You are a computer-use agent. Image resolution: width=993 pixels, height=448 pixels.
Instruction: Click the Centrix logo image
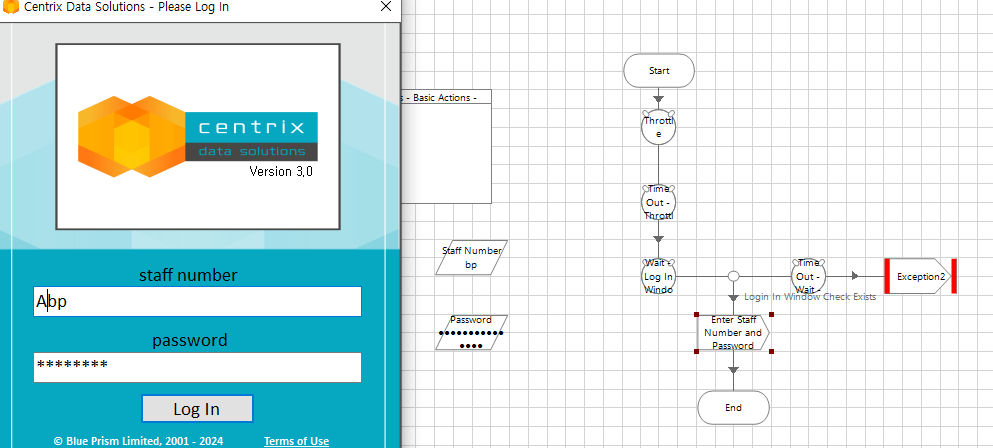click(198, 136)
